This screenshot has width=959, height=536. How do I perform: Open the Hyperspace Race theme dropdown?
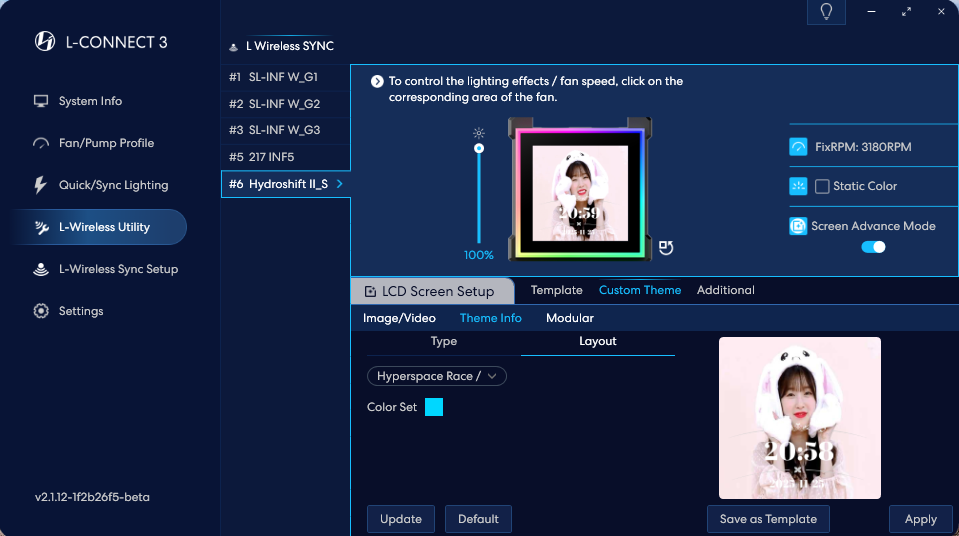tap(437, 376)
